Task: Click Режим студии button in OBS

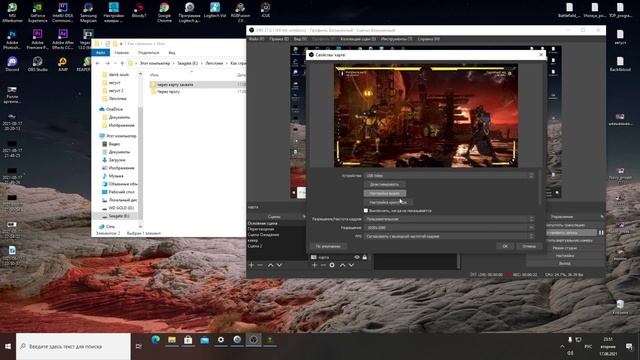Action: point(565,248)
